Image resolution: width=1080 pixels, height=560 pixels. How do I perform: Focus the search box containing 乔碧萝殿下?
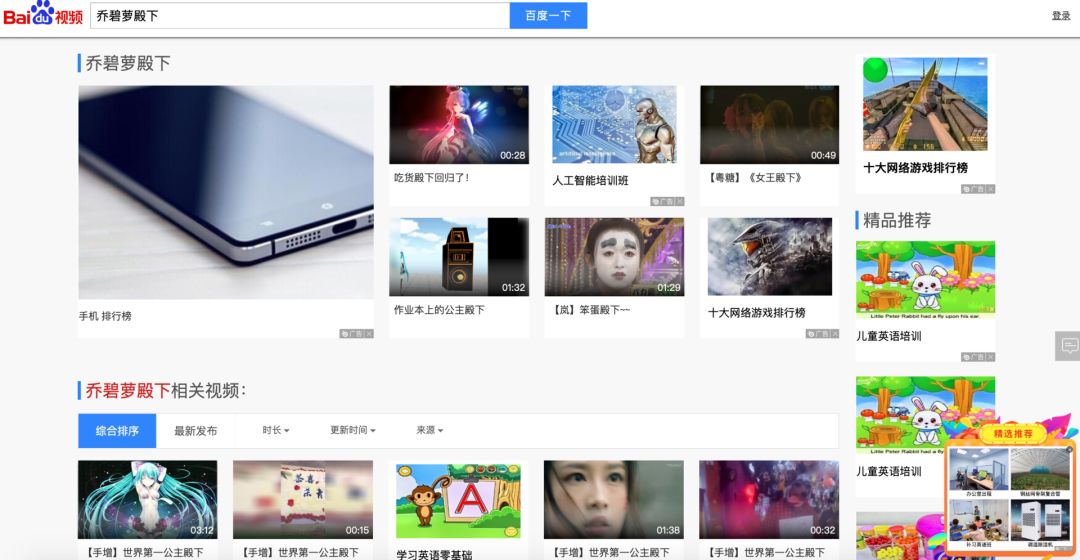[300, 15]
